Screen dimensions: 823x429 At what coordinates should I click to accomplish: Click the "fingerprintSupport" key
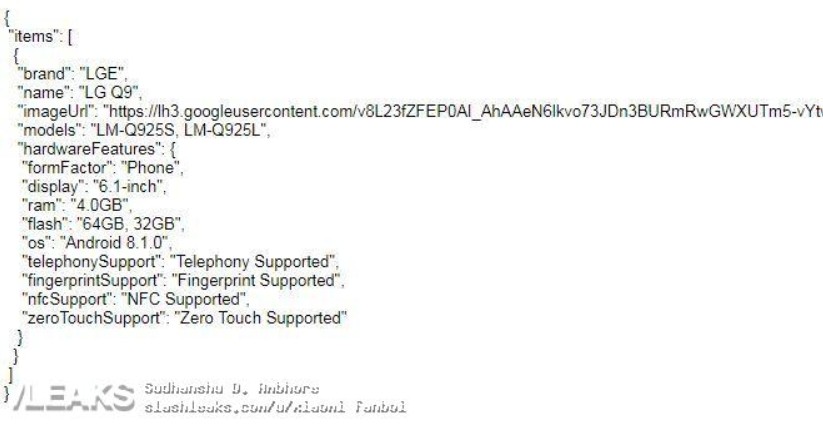(92, 281)
